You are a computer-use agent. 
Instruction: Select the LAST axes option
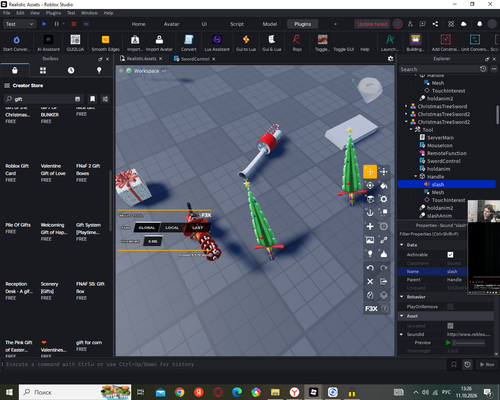pyautogui.click(x=197, y=228)
